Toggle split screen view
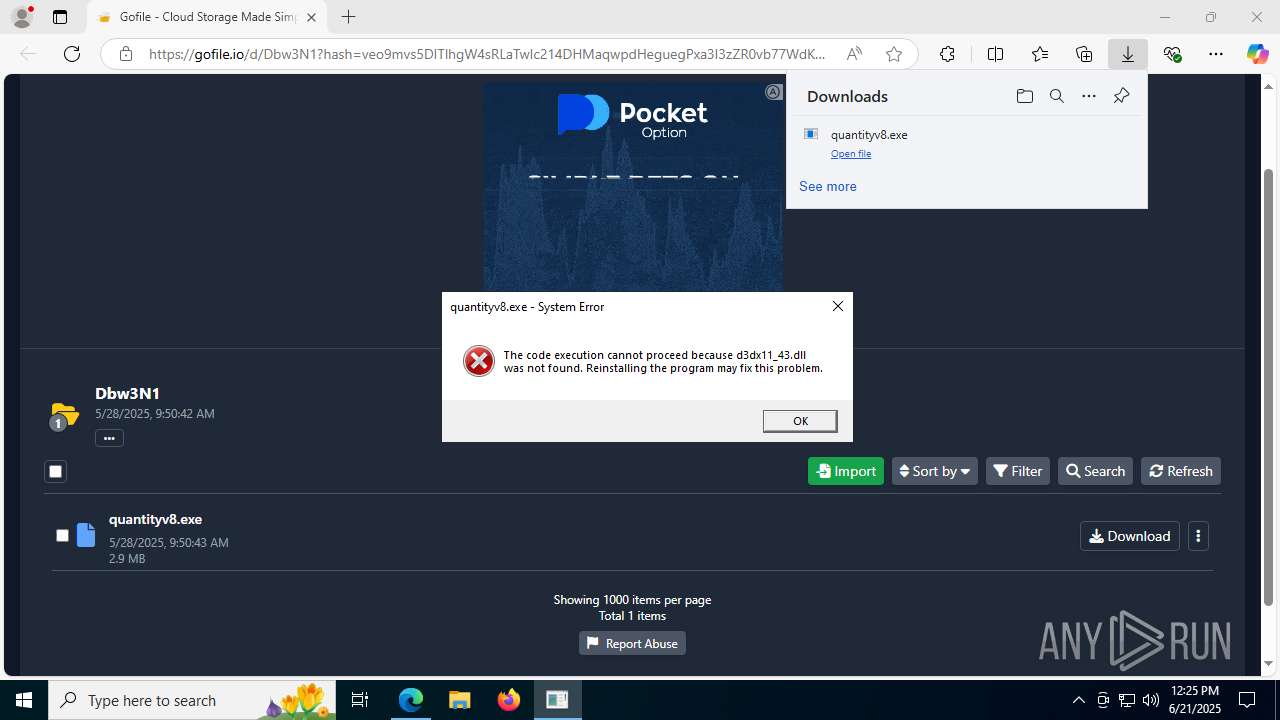This screenshot has height=720, width=1280. click(x=995, y=54)
